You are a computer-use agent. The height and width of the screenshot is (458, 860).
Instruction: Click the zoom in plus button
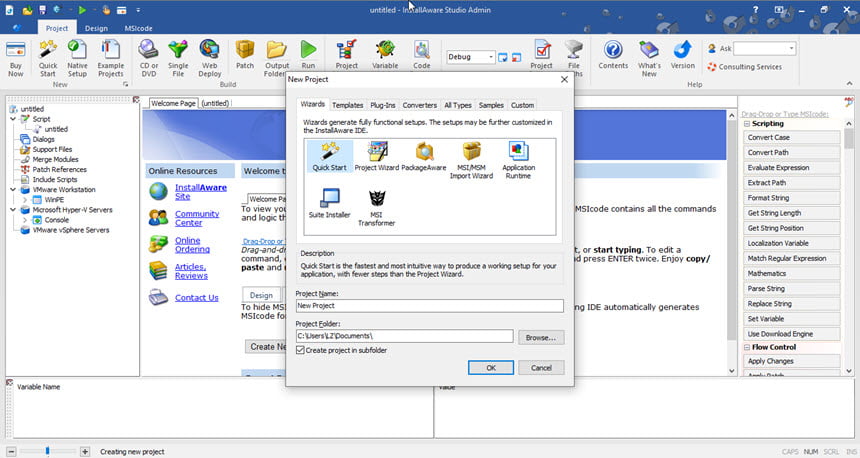tap(84, 451)
